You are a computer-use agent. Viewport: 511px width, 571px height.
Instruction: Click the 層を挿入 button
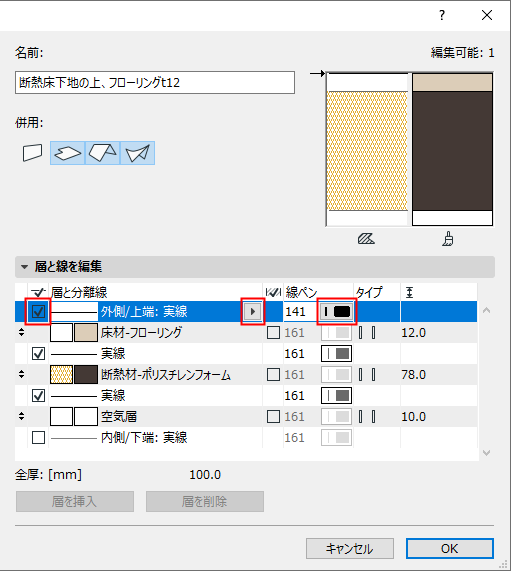(x=75, y=501)
